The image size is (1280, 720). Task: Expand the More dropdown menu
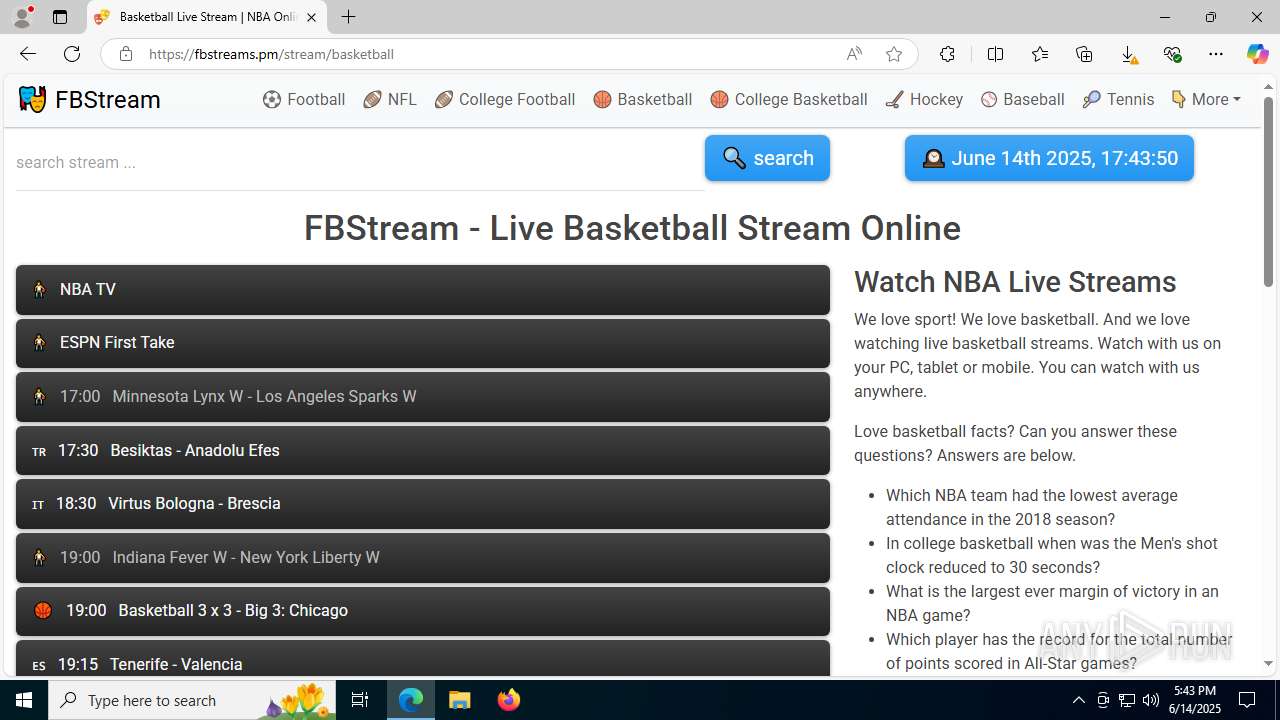pos(1206,99)
